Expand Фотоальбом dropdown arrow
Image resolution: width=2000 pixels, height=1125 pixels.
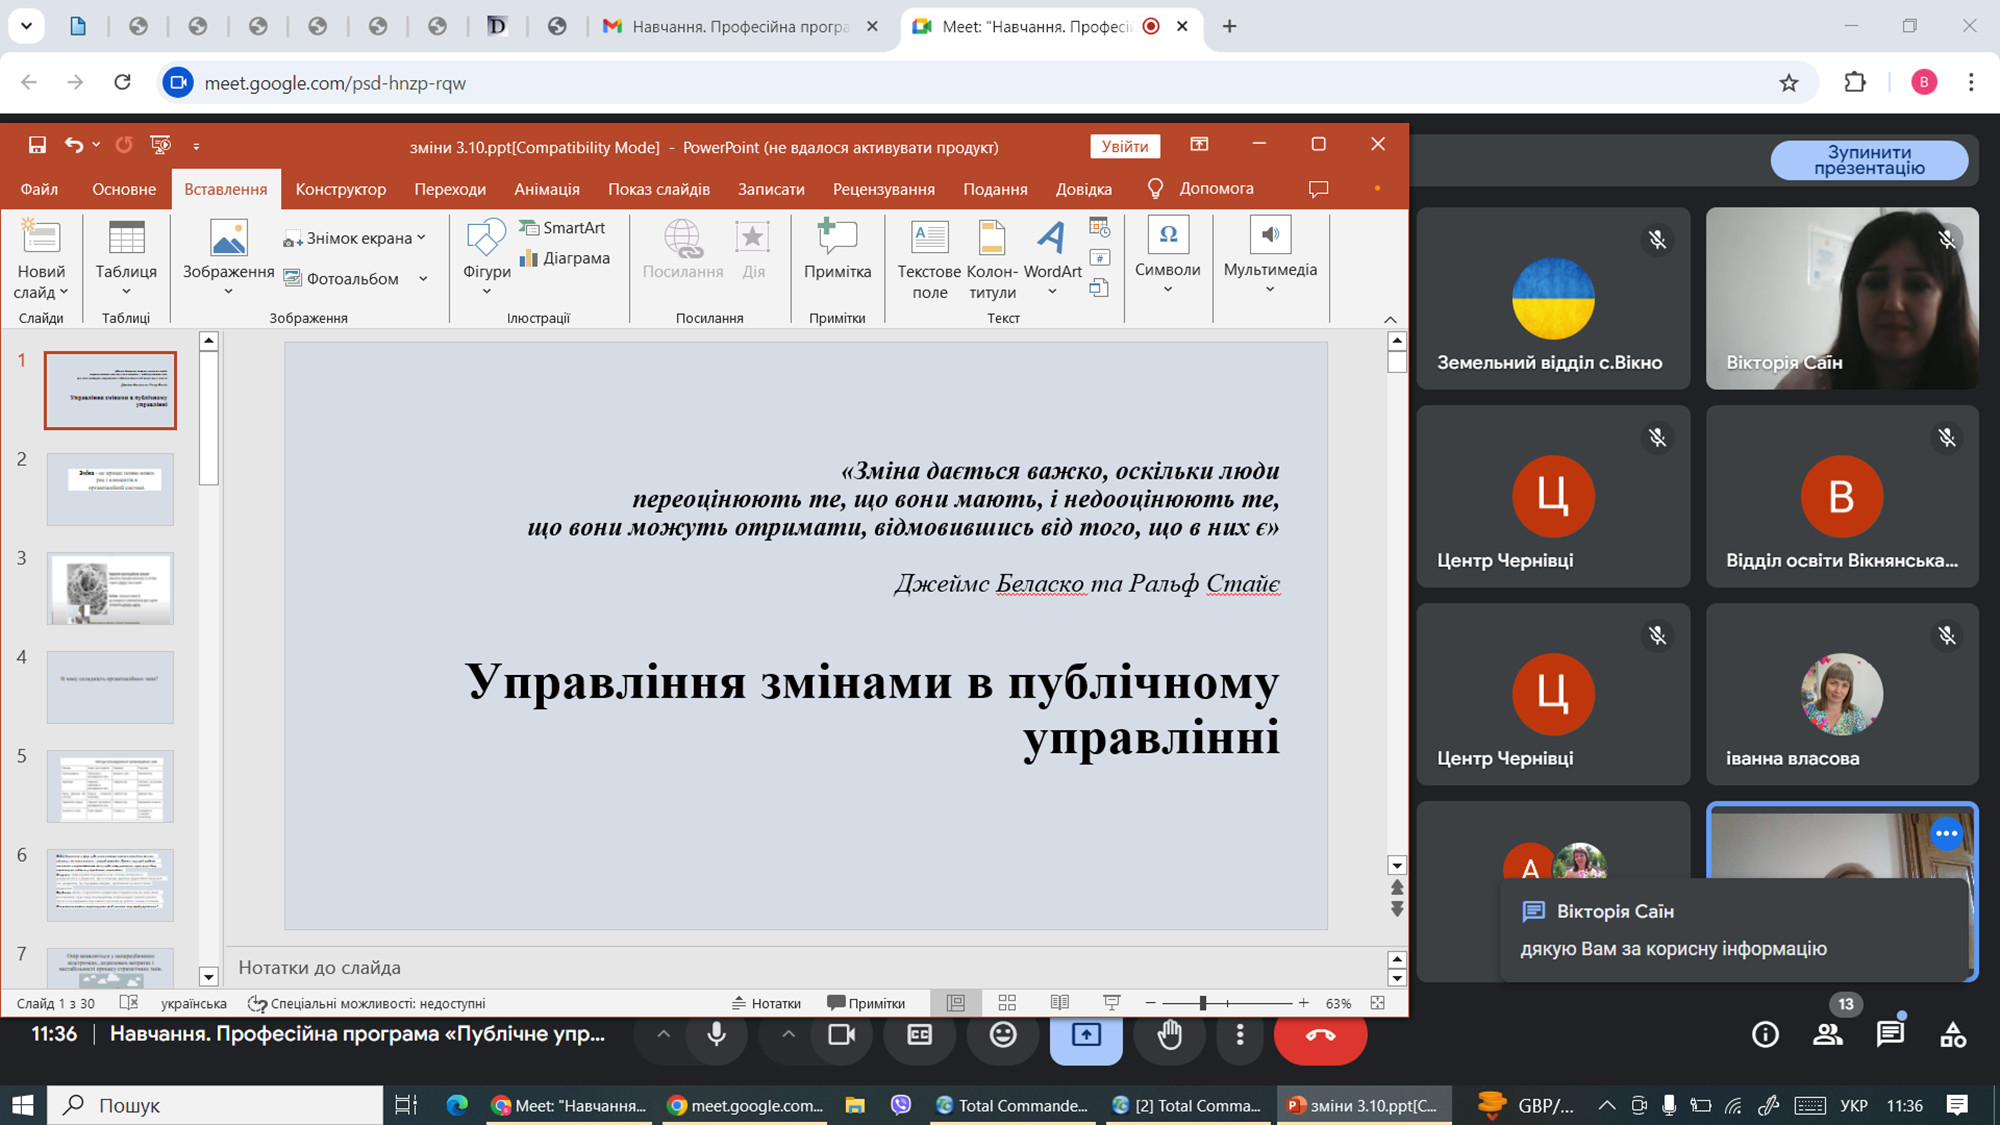coord(423,279)
